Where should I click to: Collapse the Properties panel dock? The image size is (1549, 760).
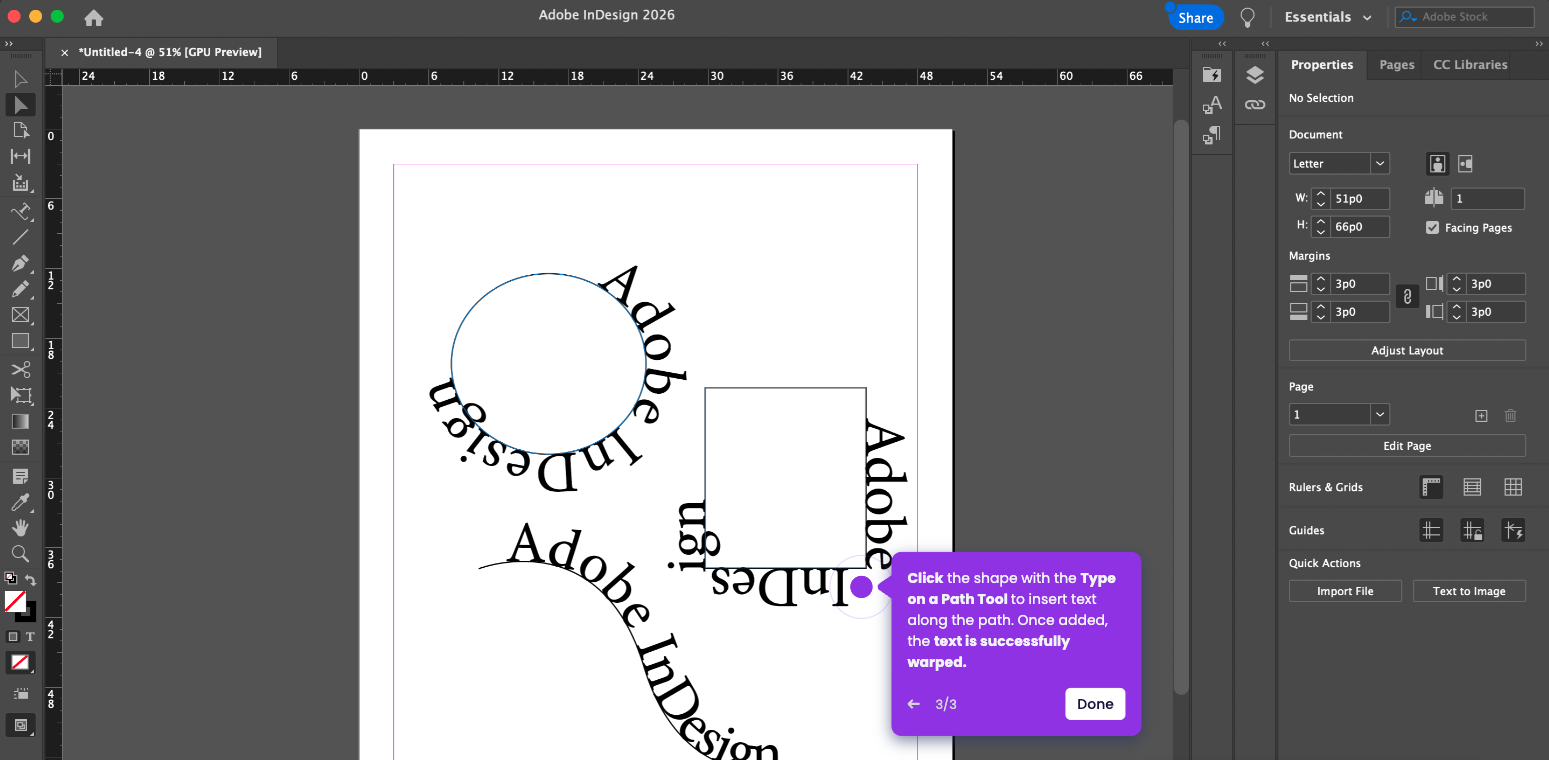pos(1540,44)
